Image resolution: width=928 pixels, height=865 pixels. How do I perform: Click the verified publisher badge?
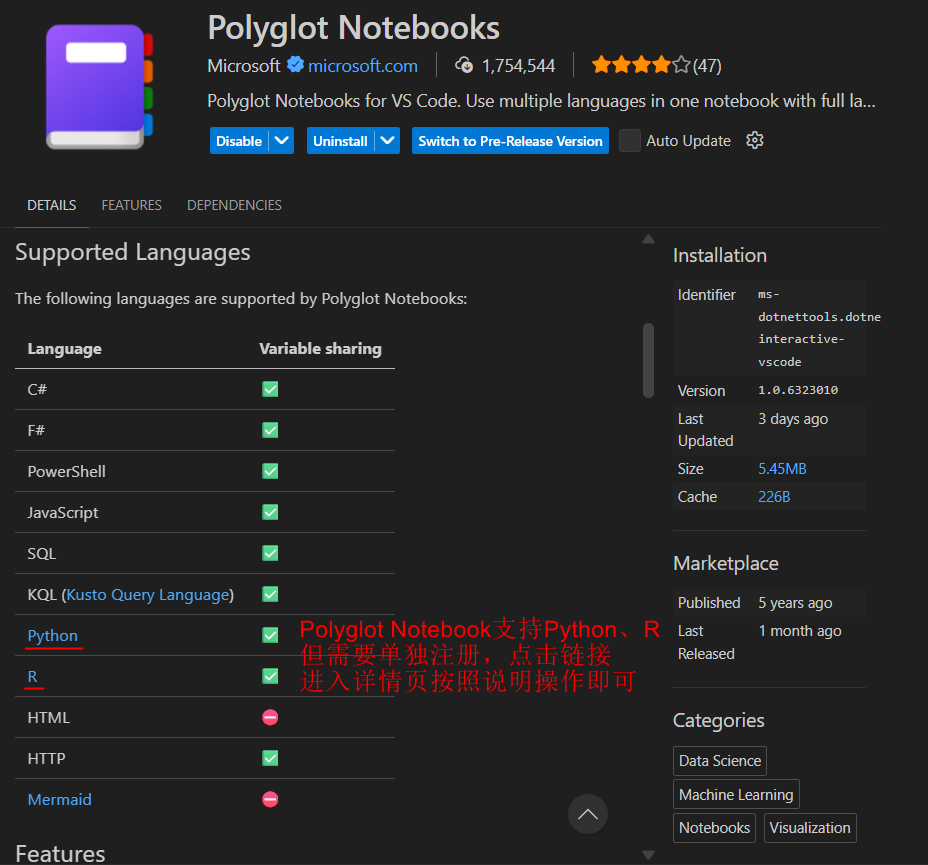coord(295,64)
